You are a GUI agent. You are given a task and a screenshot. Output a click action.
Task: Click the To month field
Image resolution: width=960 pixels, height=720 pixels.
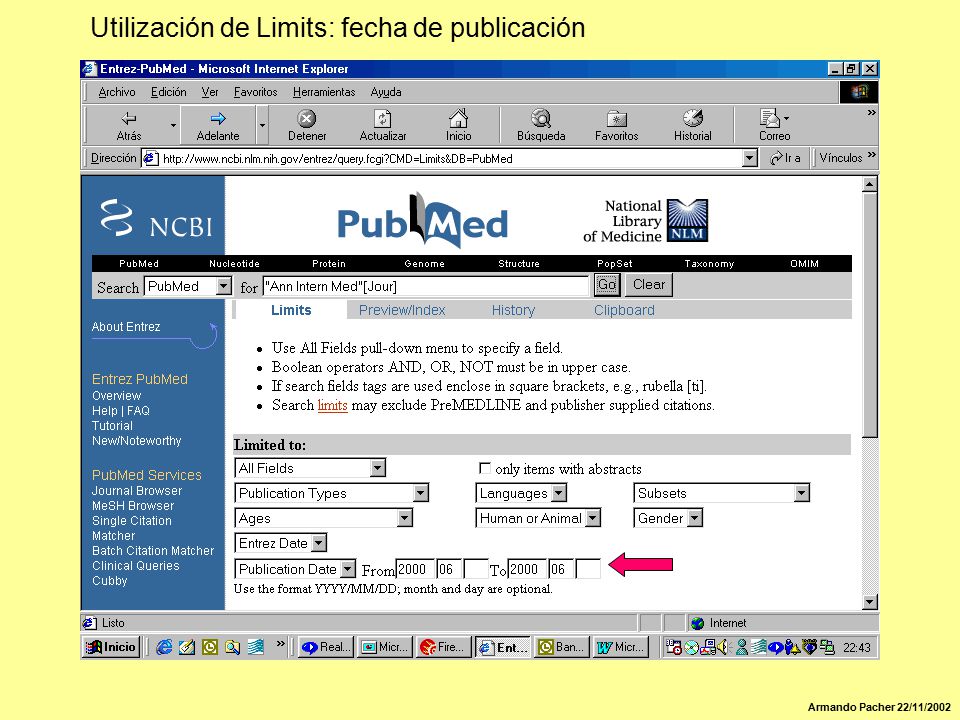(x=561, y=569)
